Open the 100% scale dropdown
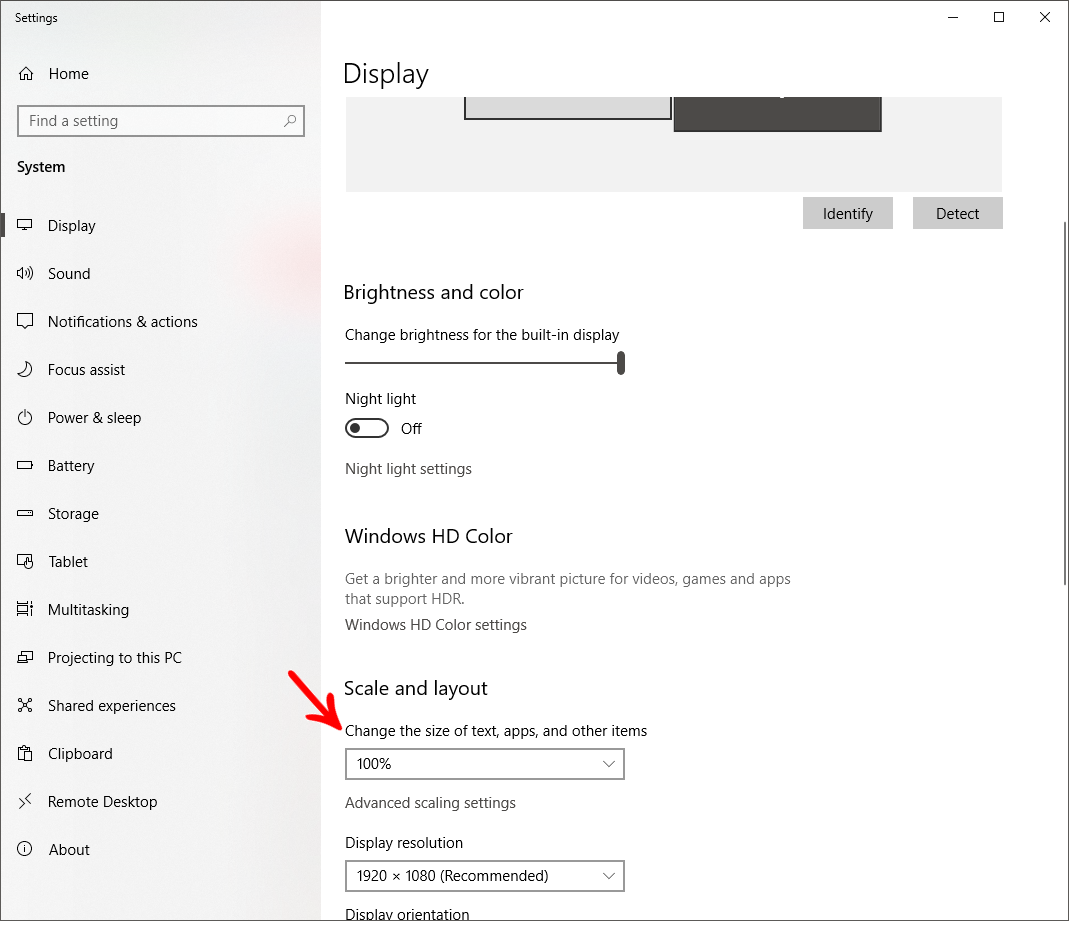1081x935 pixels. 485,764
